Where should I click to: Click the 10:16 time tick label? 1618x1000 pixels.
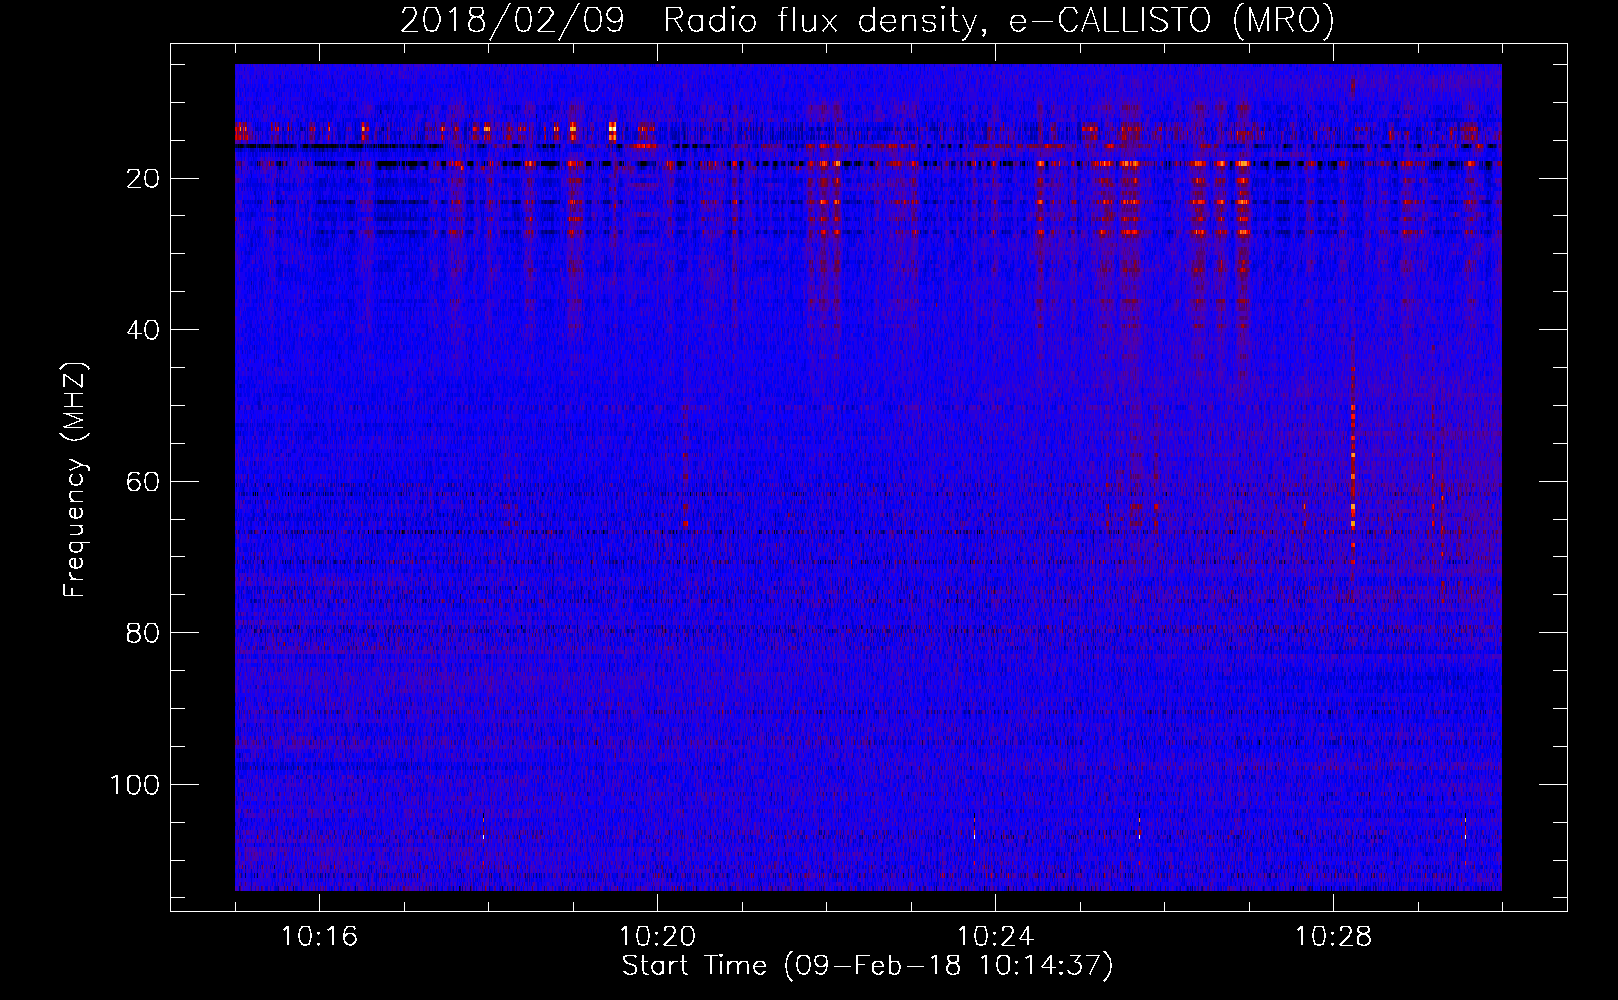tap(319, 937)
